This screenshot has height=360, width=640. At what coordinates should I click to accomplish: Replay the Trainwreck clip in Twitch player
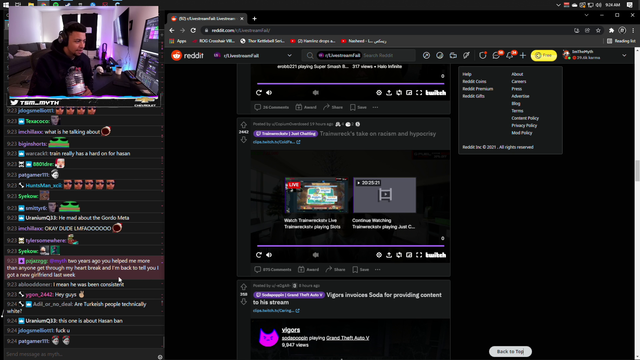click(x=259, y=255)
